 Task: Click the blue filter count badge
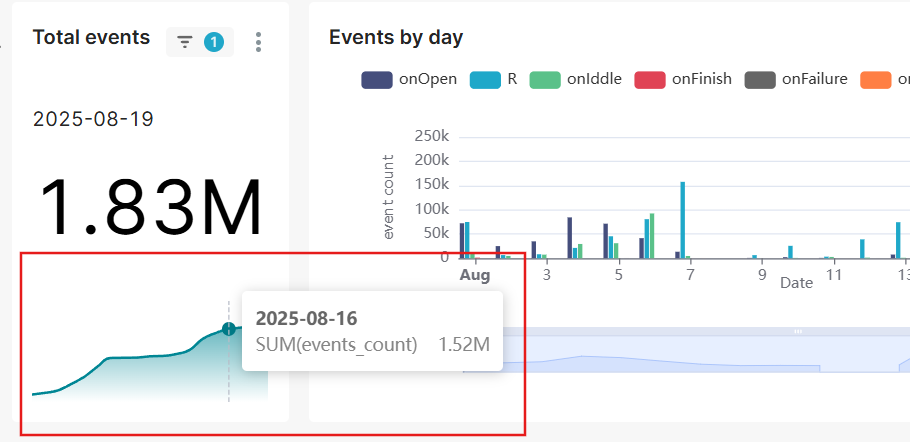coord(214,42)
